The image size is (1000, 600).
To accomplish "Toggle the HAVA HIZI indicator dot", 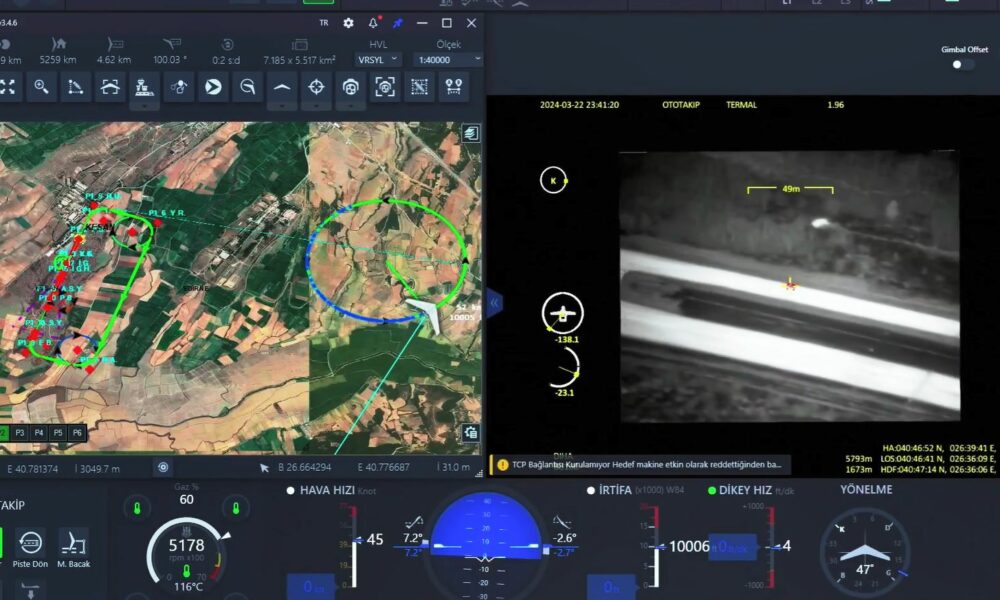I will tap(291, 490).
